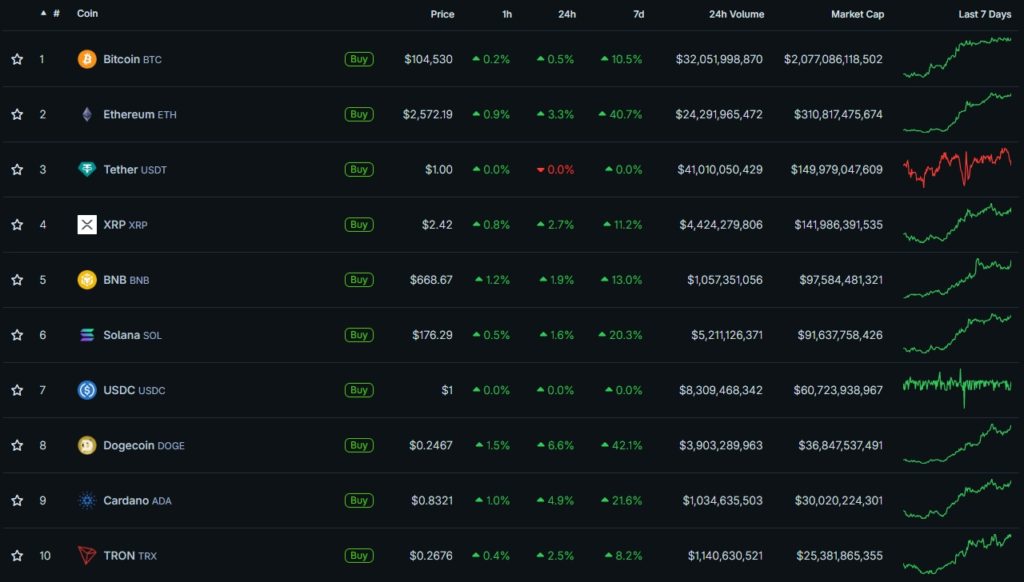Sort the table by Price column
Screen dimensions: 1024x582
pos(442,13)
